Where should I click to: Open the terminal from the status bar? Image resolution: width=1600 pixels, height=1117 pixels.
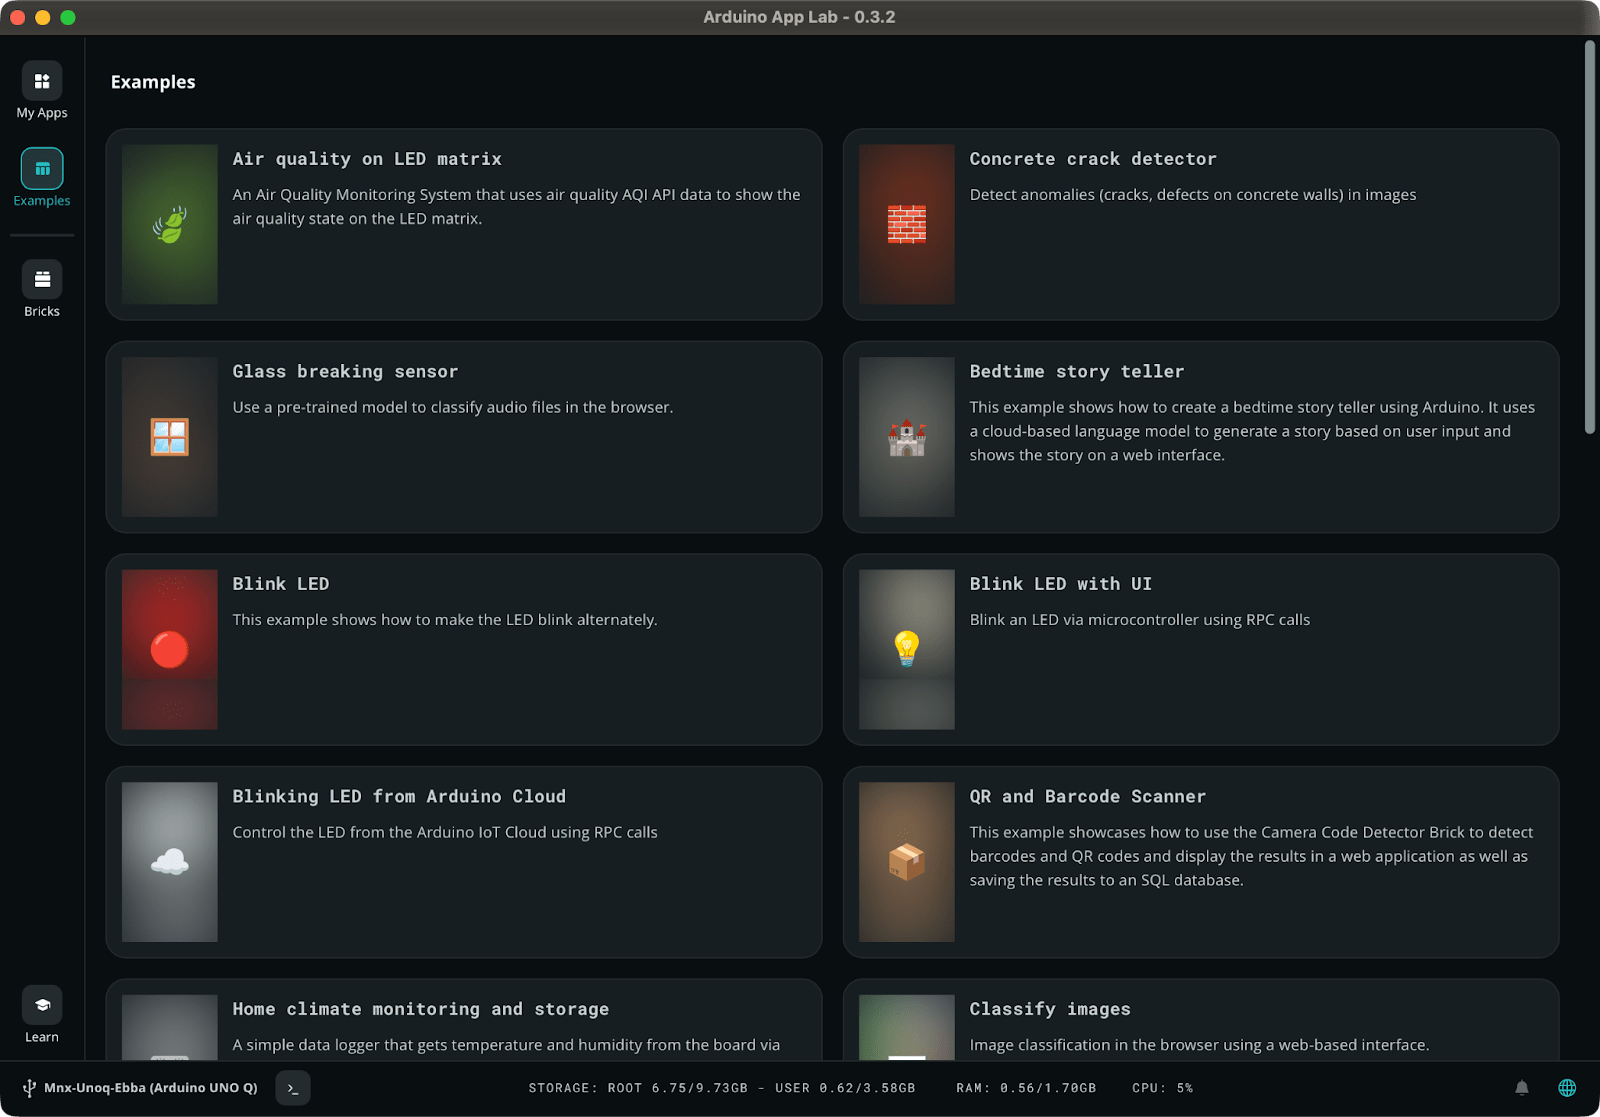pos(292,1088)
